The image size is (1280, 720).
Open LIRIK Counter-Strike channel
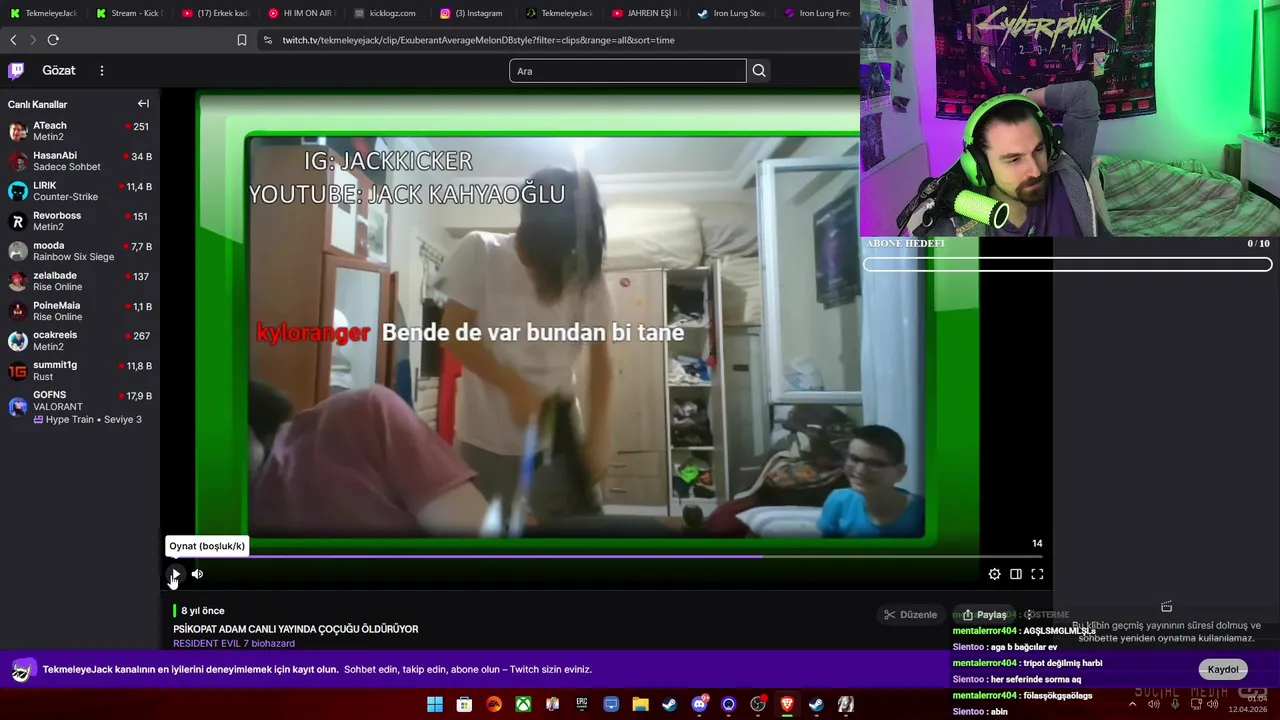tap(80, 191)
